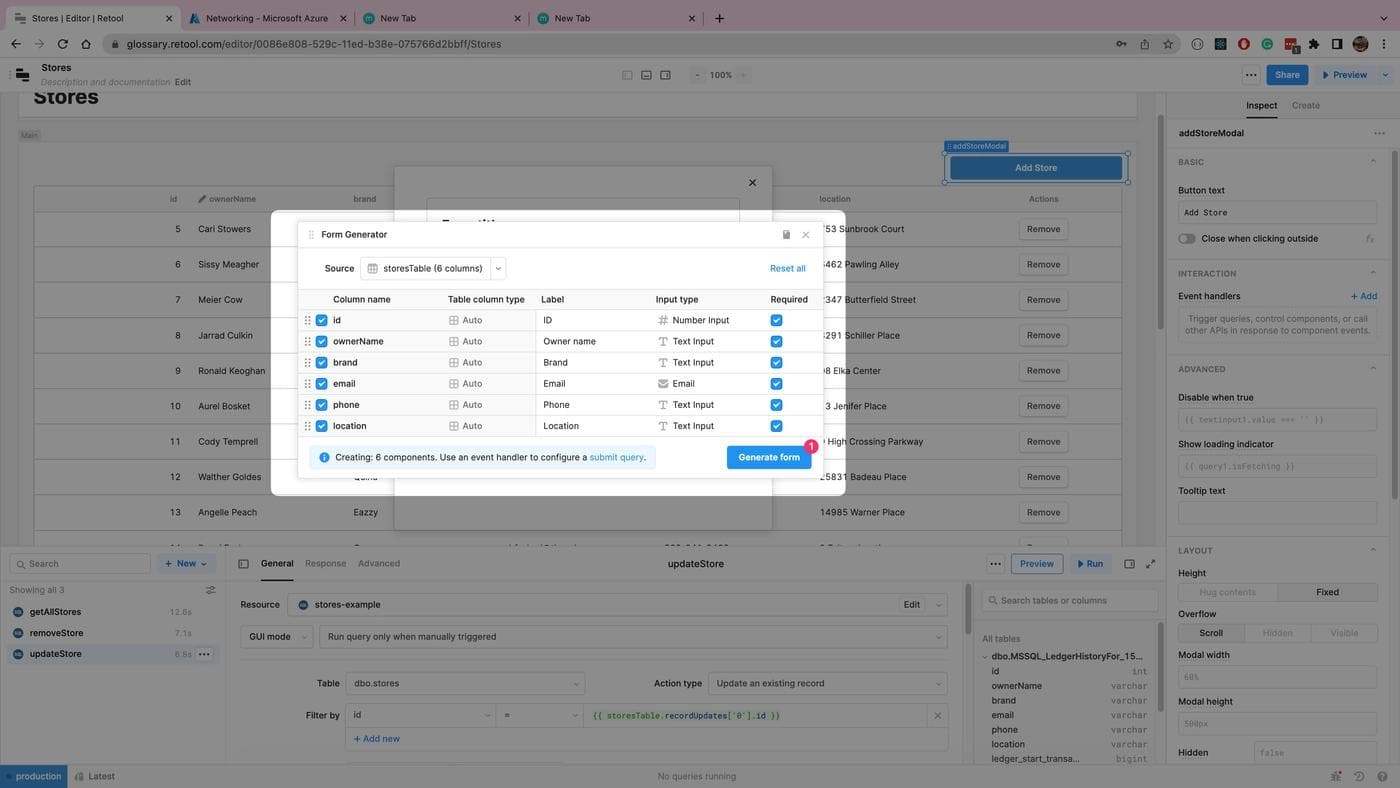
Task: Click the three-dot menu beside the Share button
Action: [x=1251, y=75]
